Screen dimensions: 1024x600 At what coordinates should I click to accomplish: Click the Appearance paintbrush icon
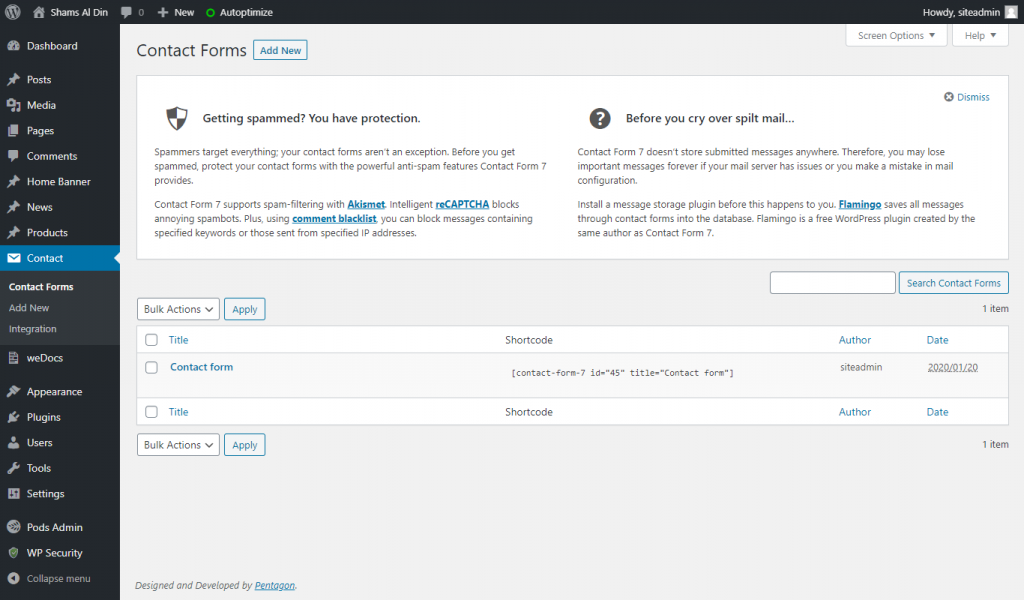pyautogui.click(x=13, y=392)
